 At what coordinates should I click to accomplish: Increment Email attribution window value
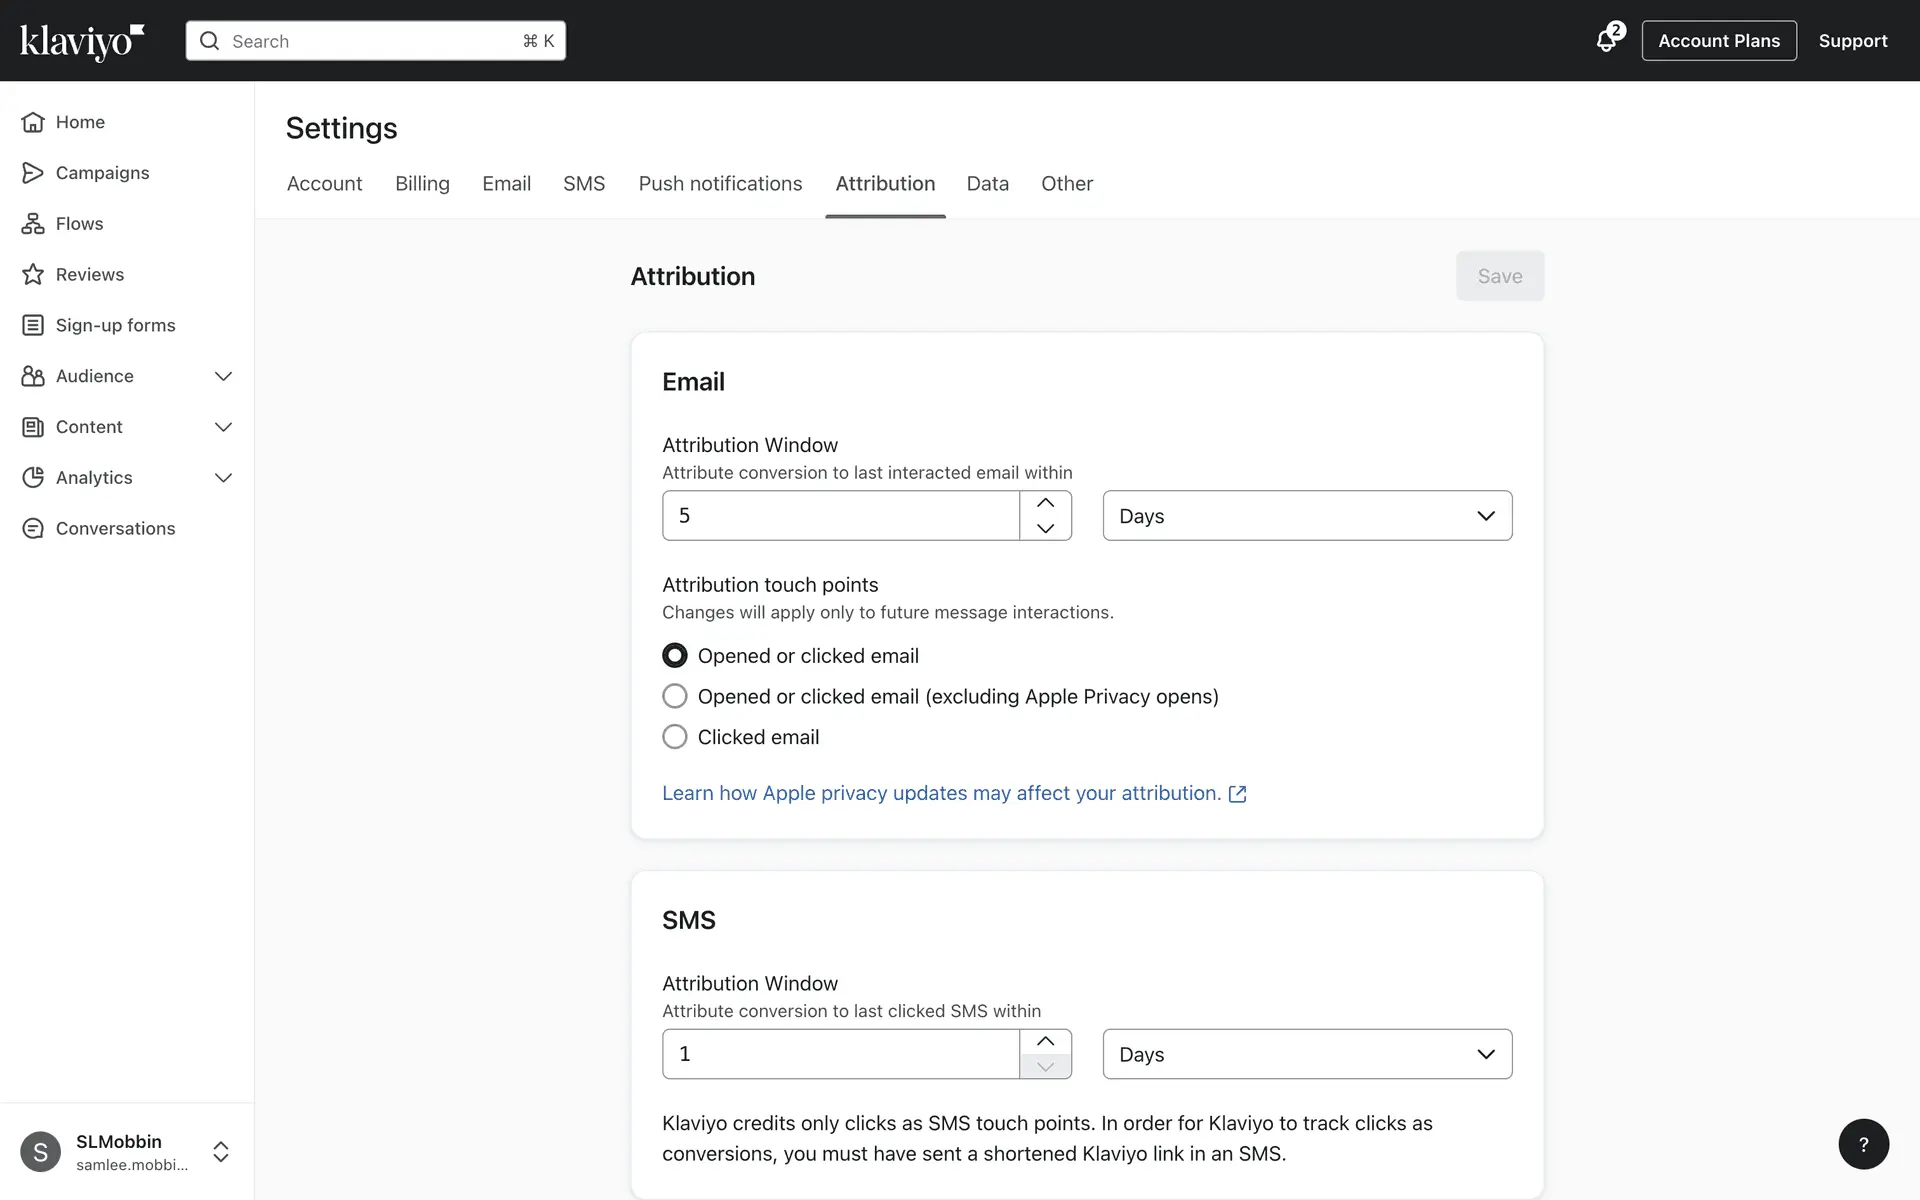tap(1045, 503)
